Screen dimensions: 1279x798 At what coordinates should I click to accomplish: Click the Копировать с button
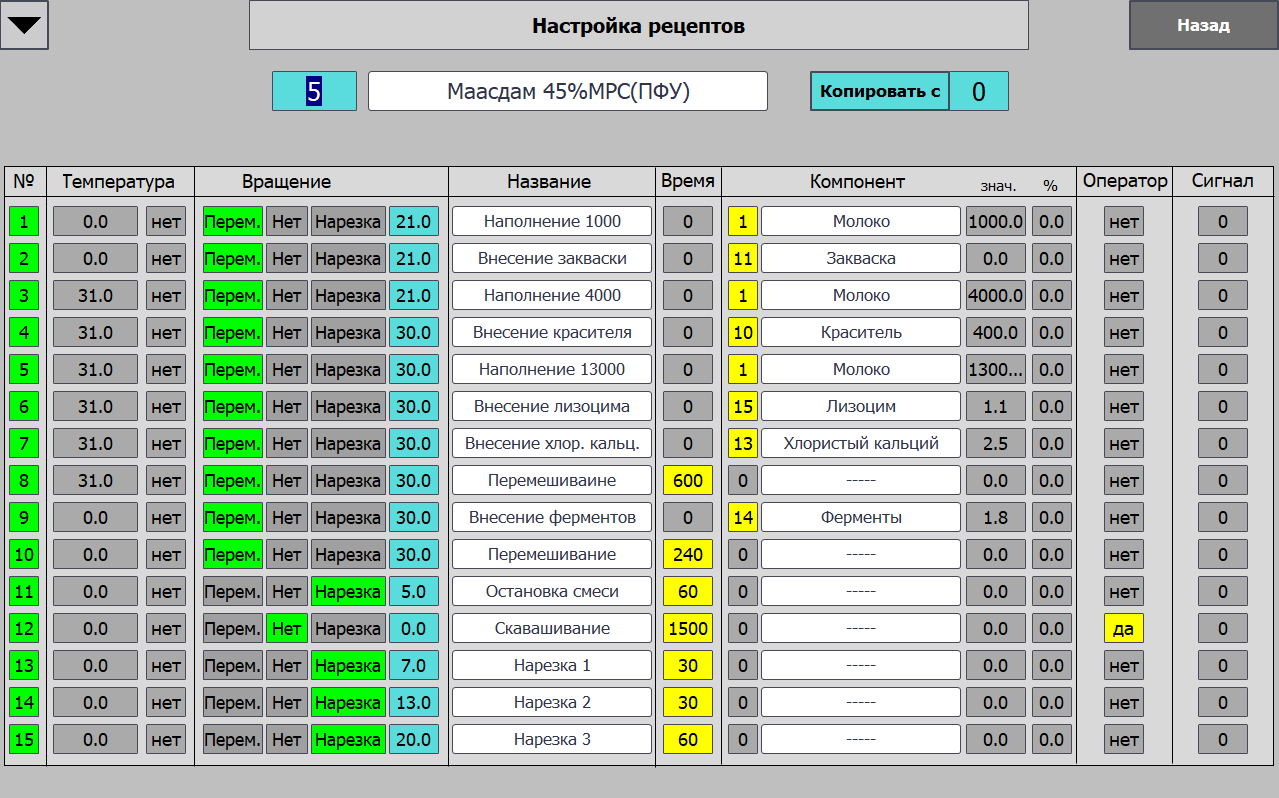click(879, 91)
